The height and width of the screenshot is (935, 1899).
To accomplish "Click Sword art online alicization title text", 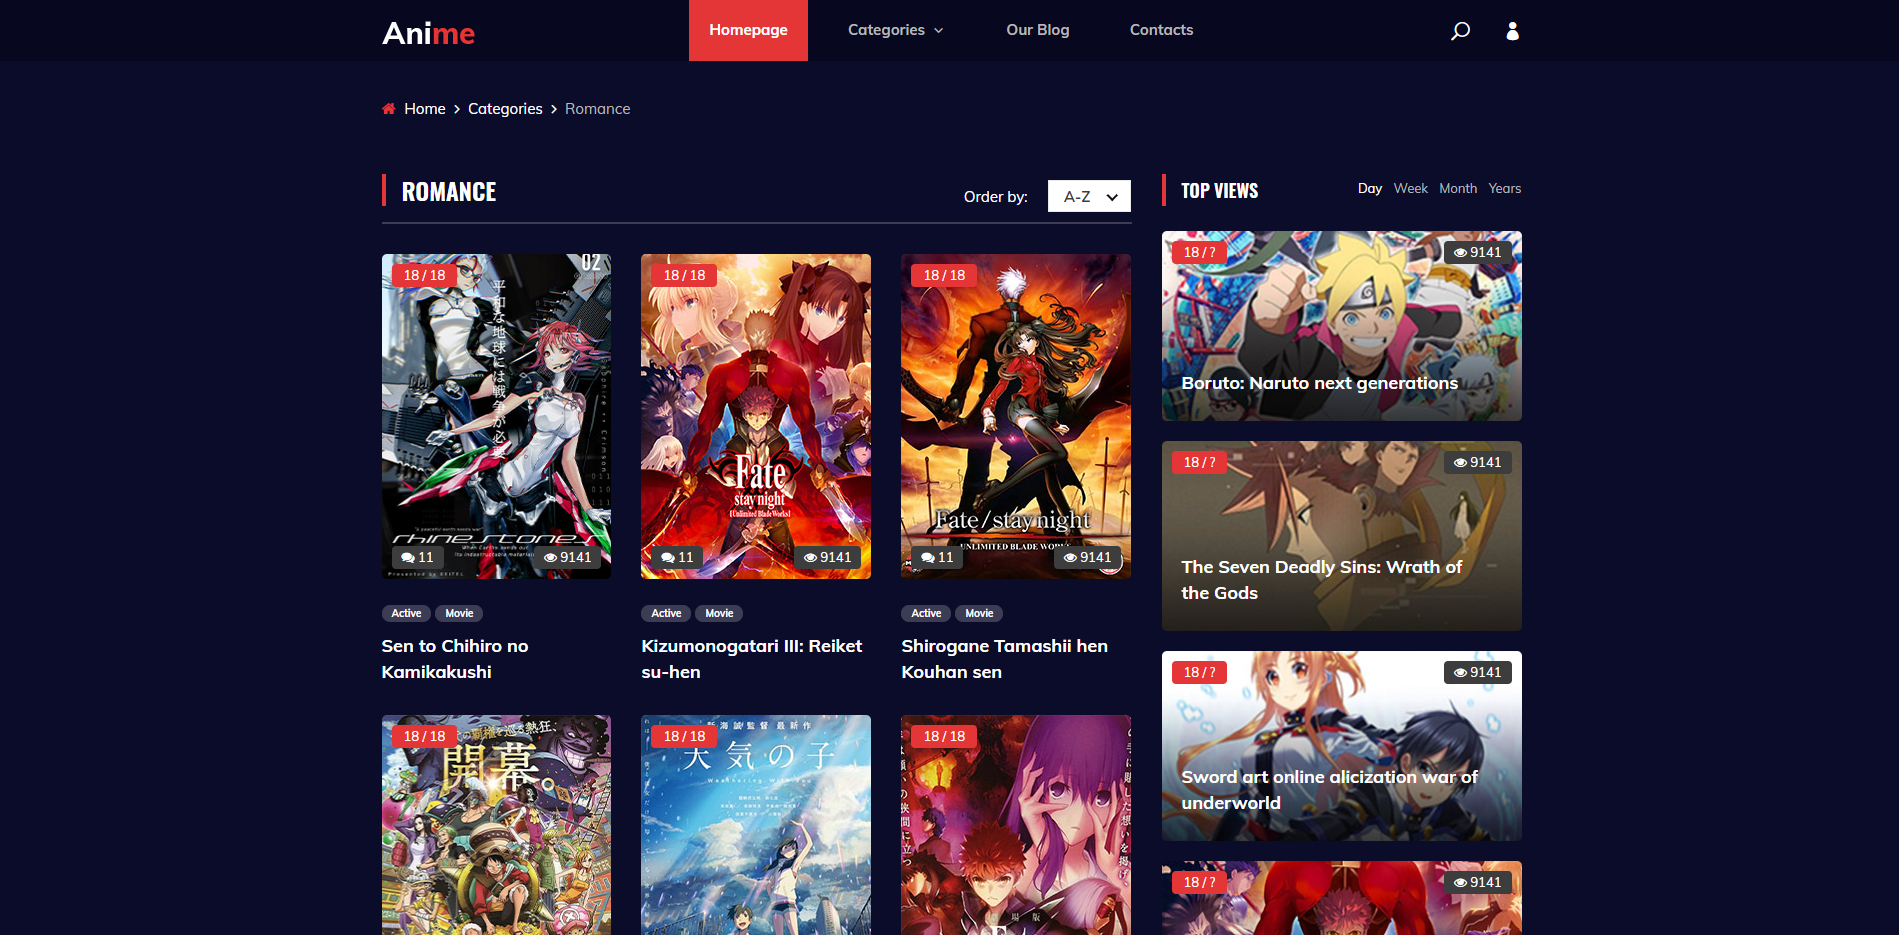I will pyautogui.click(x=1329, y=790).
